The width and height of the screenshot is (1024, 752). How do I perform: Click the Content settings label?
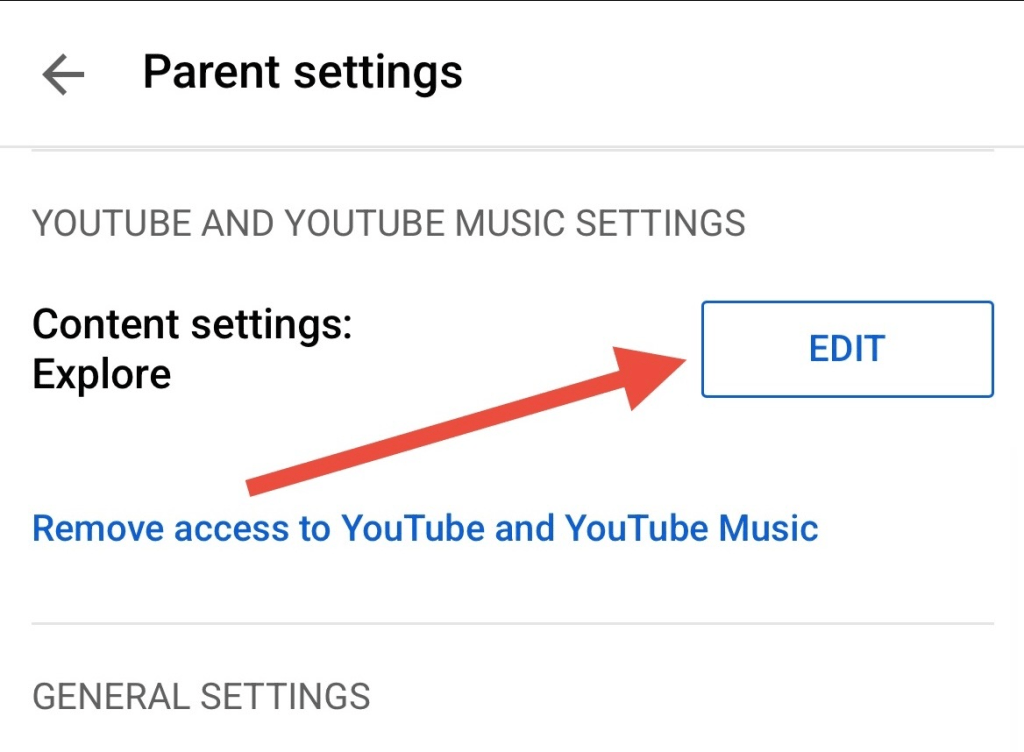(x=192, y=324)
